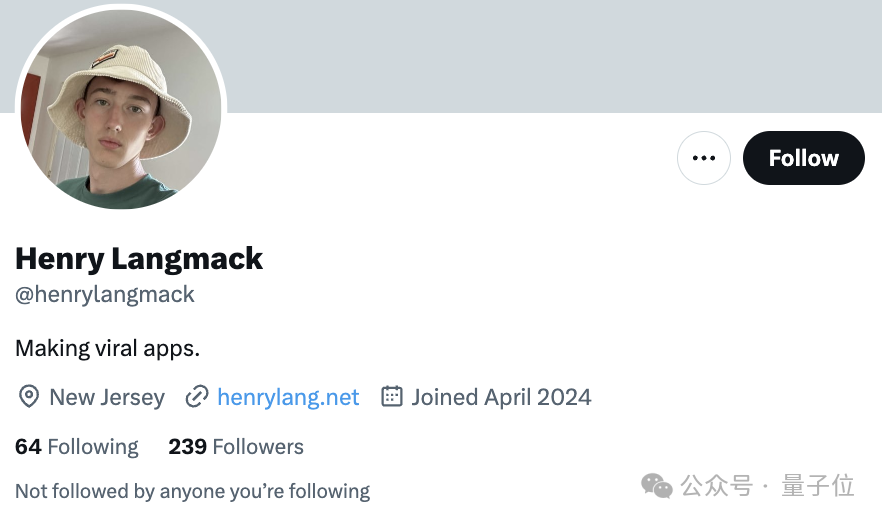Viewport: 882px width, 520px height.
Task: Select the Henry Langmack display name
Action: [139, 259]
